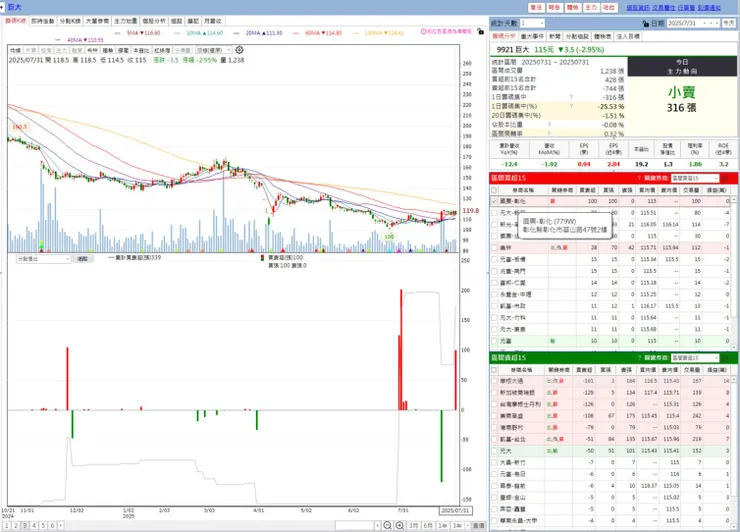This screenshot has height=532, width=740.
Task: Toggle the padlock icon beside 日期
Action: point(646,23)
